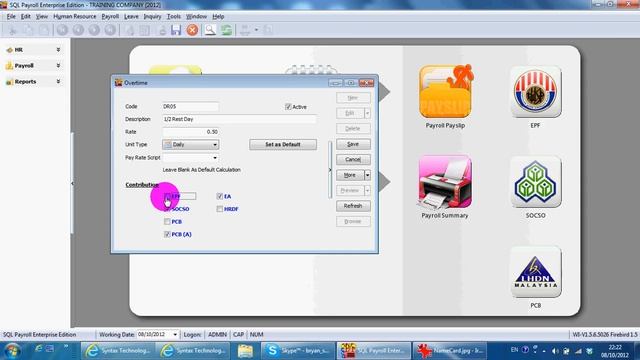Open Windows Explorer folder taskbar icon
The width and height of the screenshot is (640, 360).
click(245, 351)
